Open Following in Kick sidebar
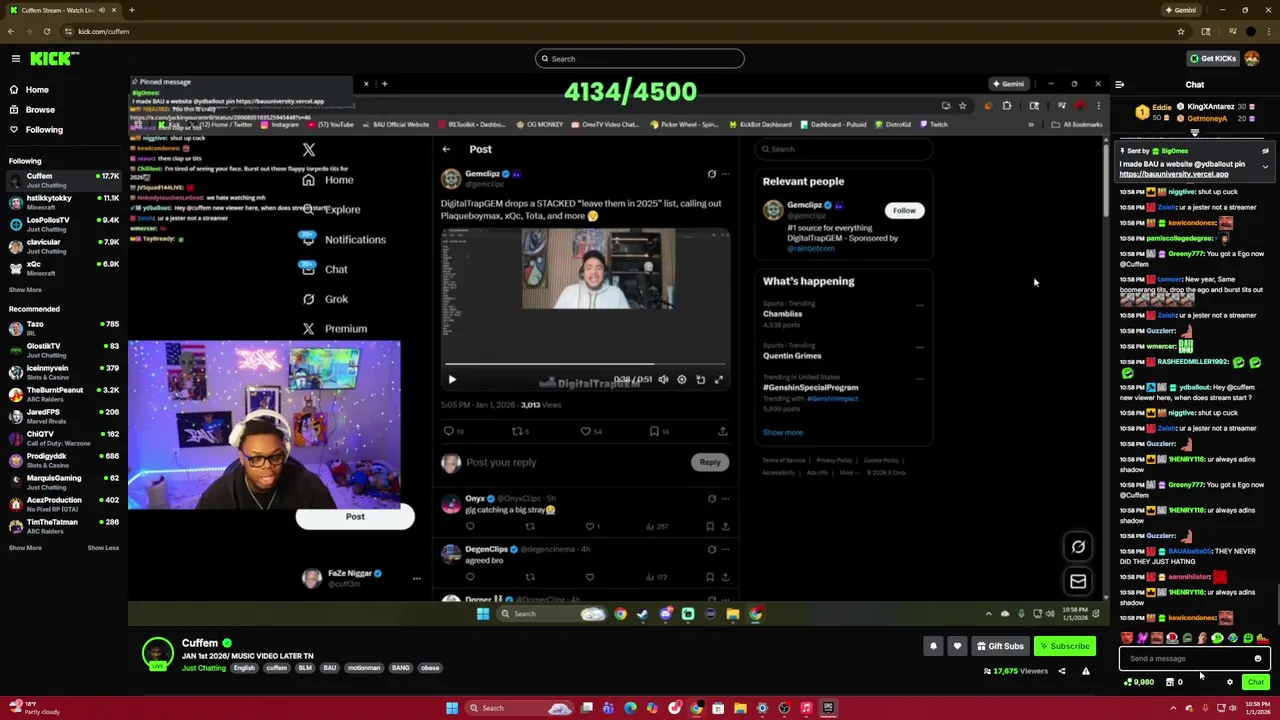This screenshot has height=720, width=1280. click(44, 130)
